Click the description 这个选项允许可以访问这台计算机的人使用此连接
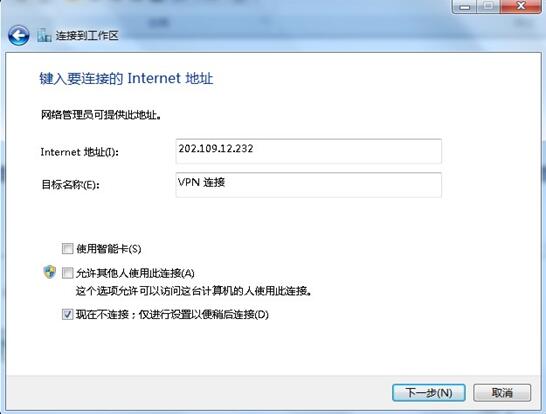The width and height of the screenshot is (546, 414). (194, 291)
